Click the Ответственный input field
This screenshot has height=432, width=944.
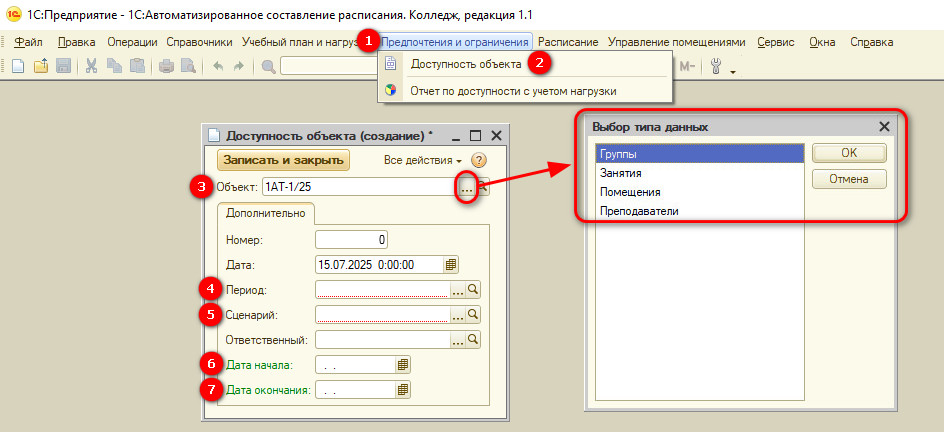coord(383,339)
